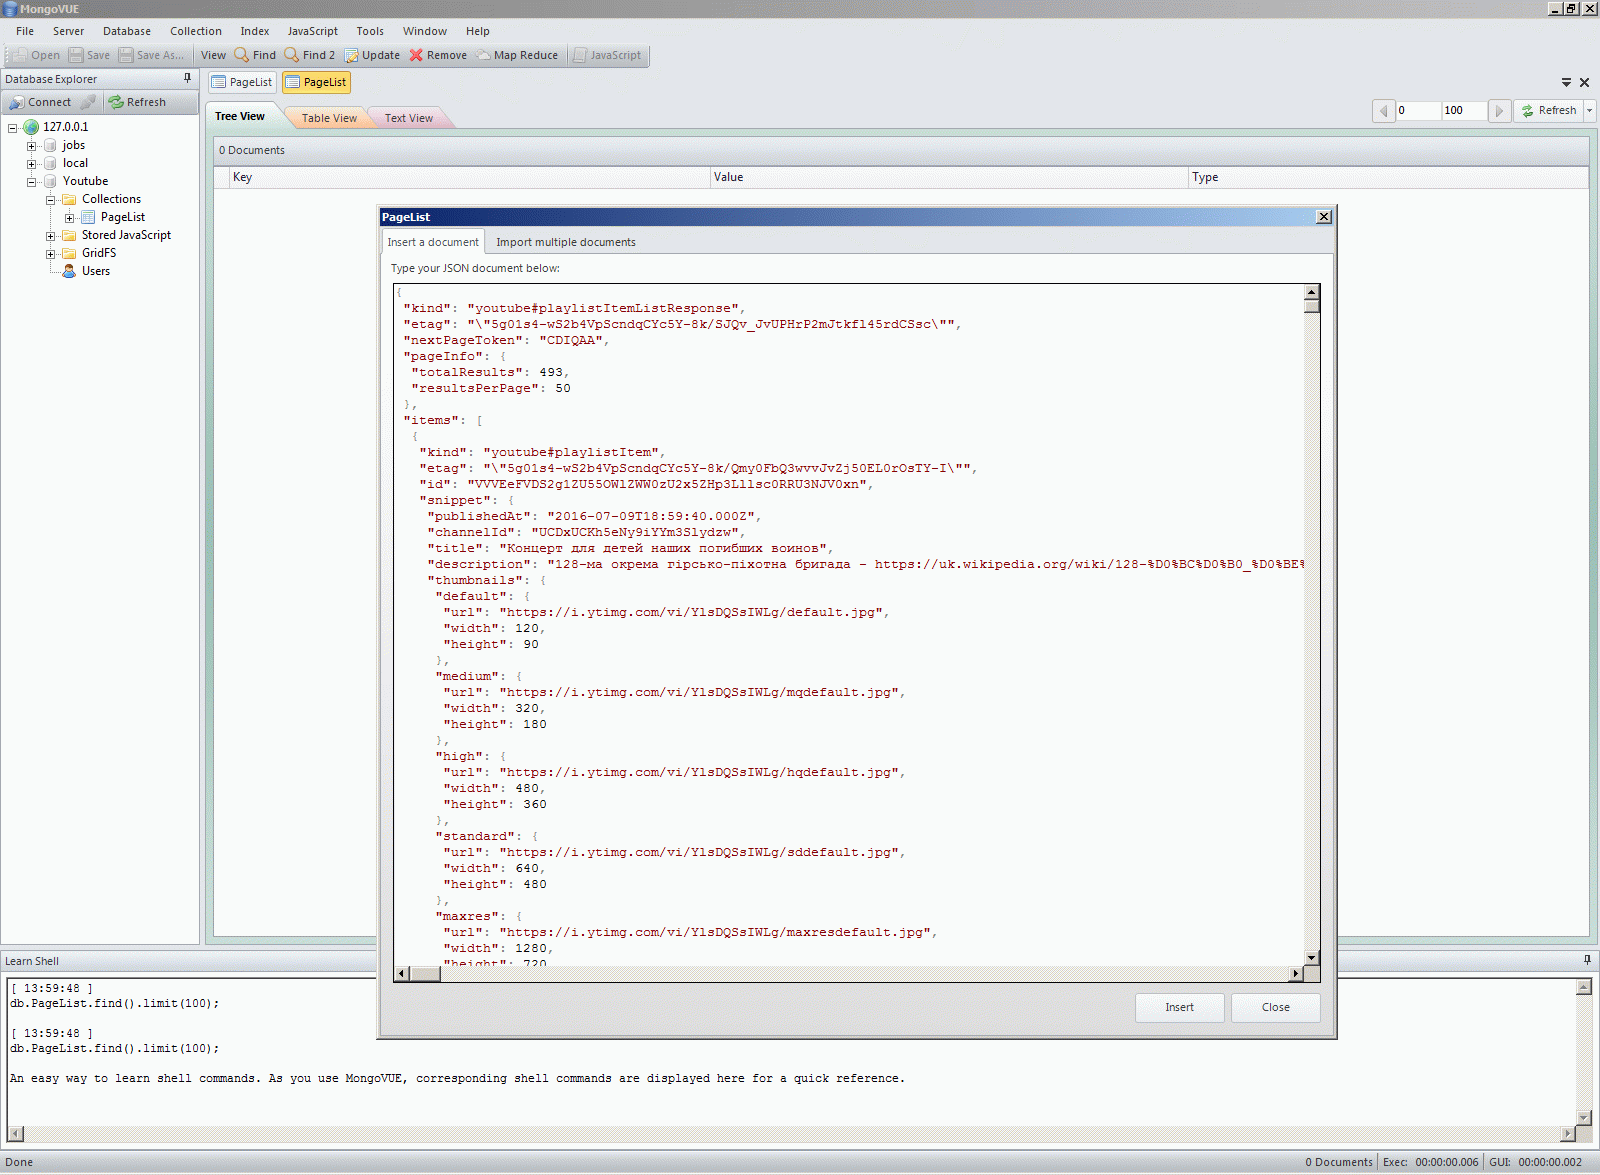The height and width of the screenshot is (1175, 1600).
Task: Open the Index menu
Action: tap(255, 31)
